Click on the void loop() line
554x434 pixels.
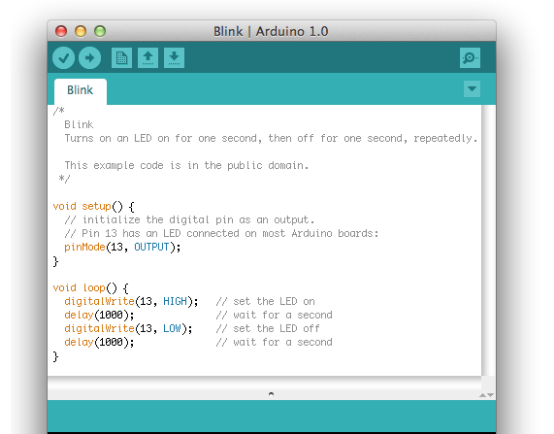[x=90, y=288]
